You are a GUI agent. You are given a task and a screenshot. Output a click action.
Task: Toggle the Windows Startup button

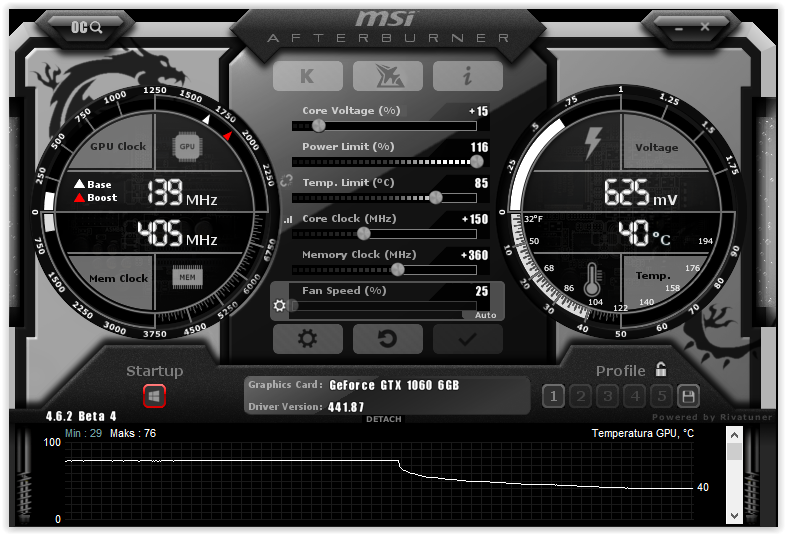point(154,396)
